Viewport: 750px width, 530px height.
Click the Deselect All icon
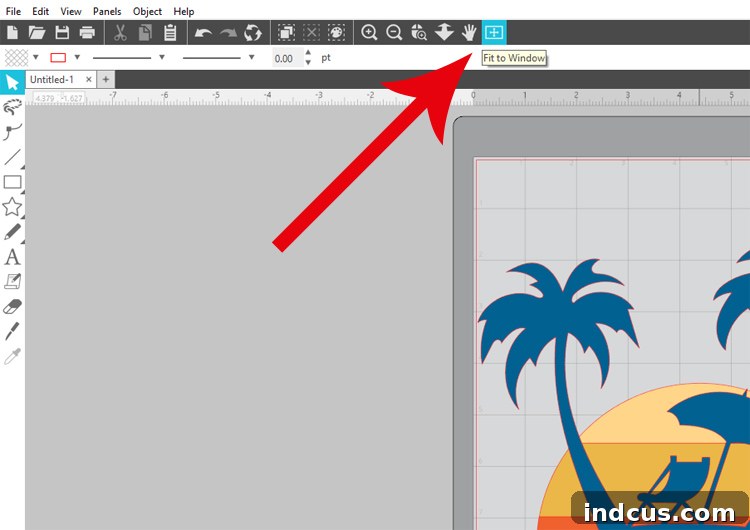point(311,33)
